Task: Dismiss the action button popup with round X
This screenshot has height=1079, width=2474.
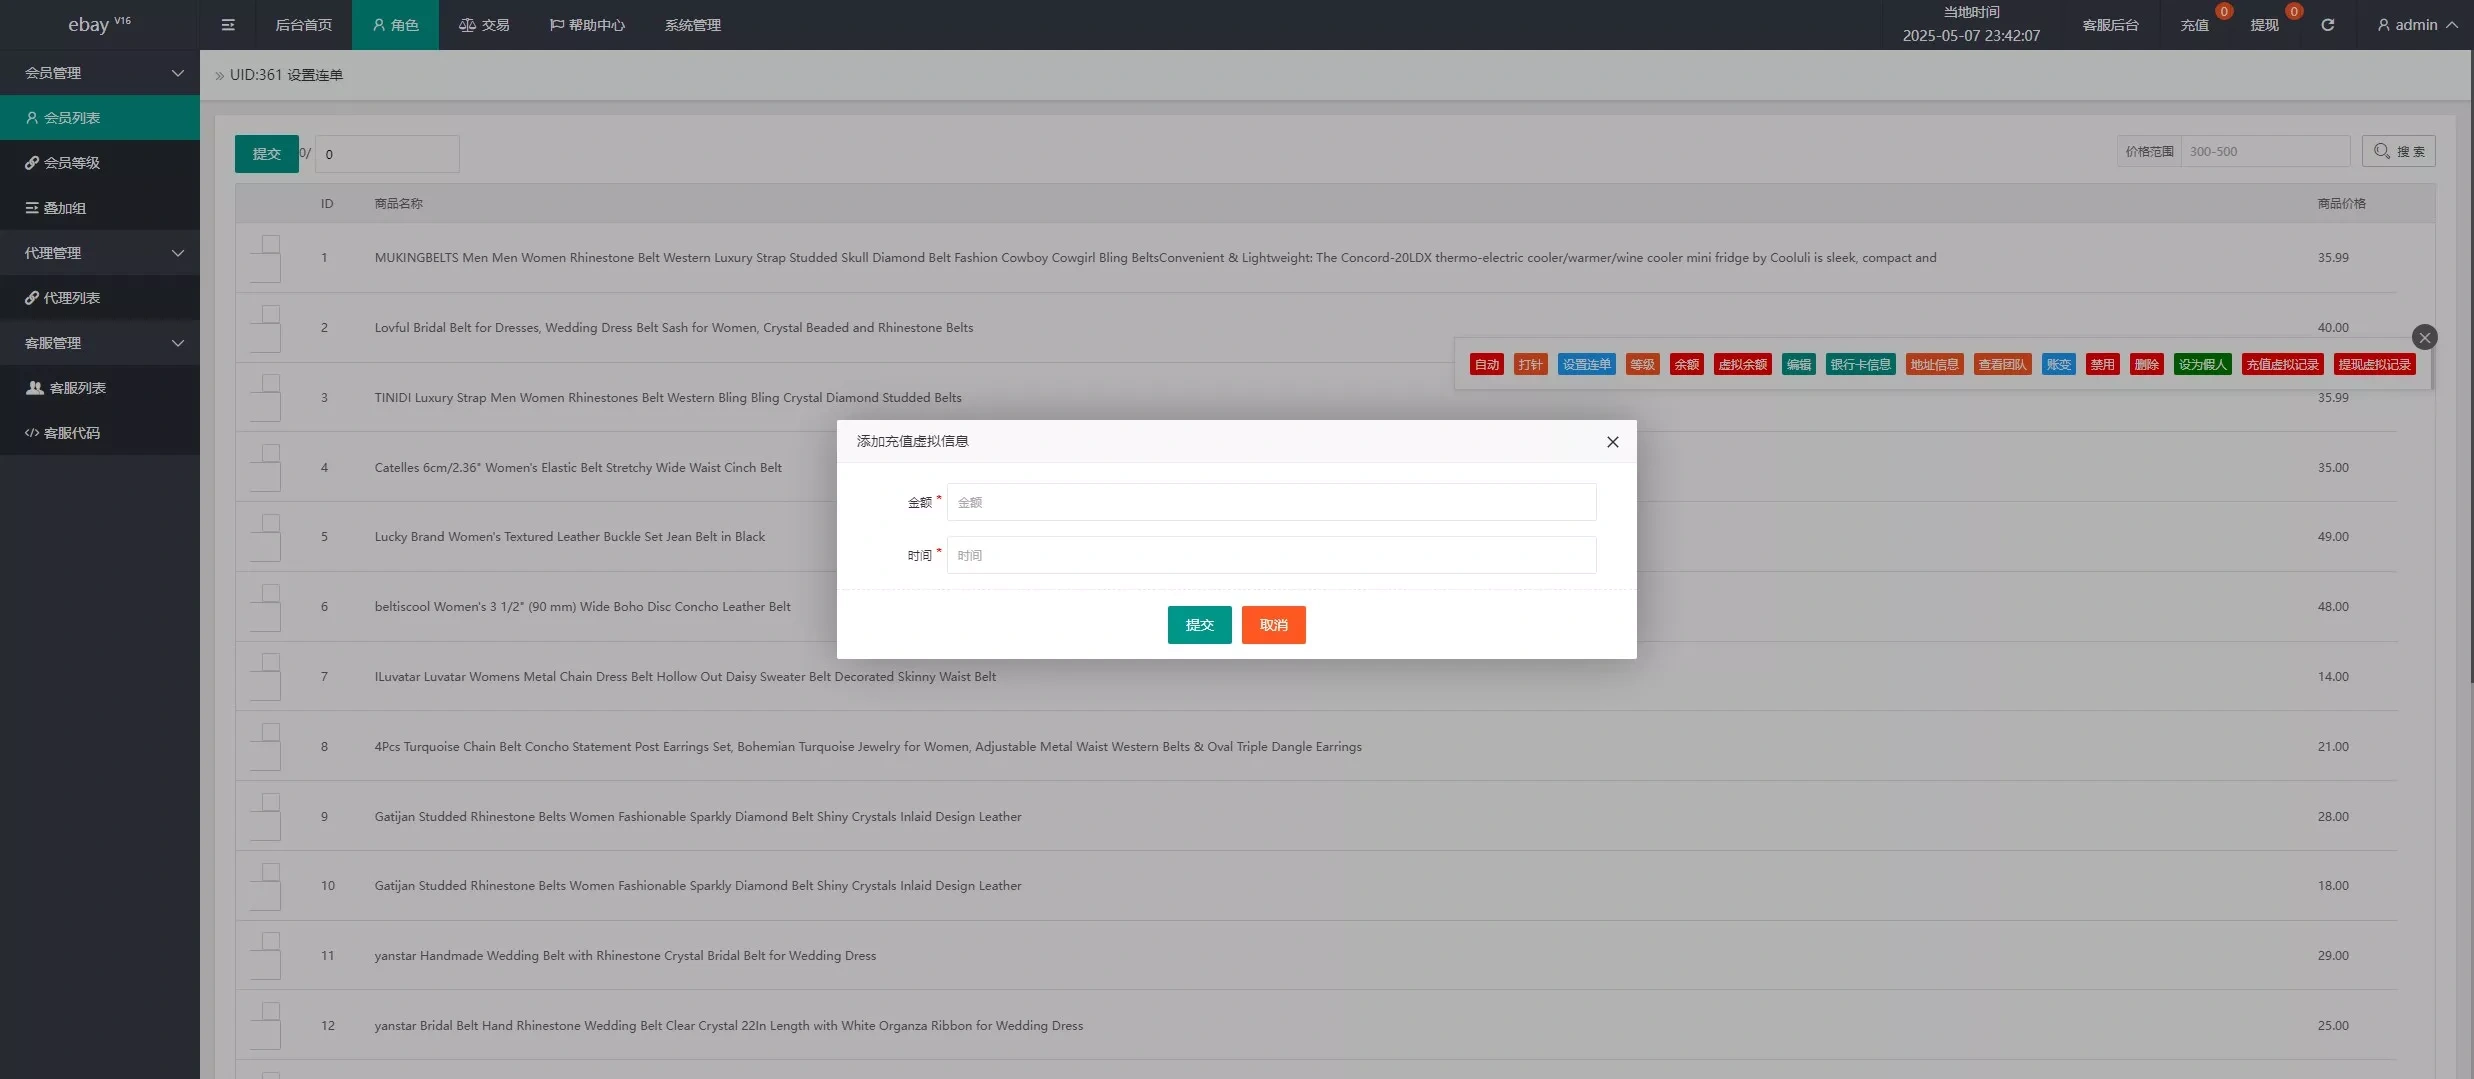Action: click(2424, 338)
